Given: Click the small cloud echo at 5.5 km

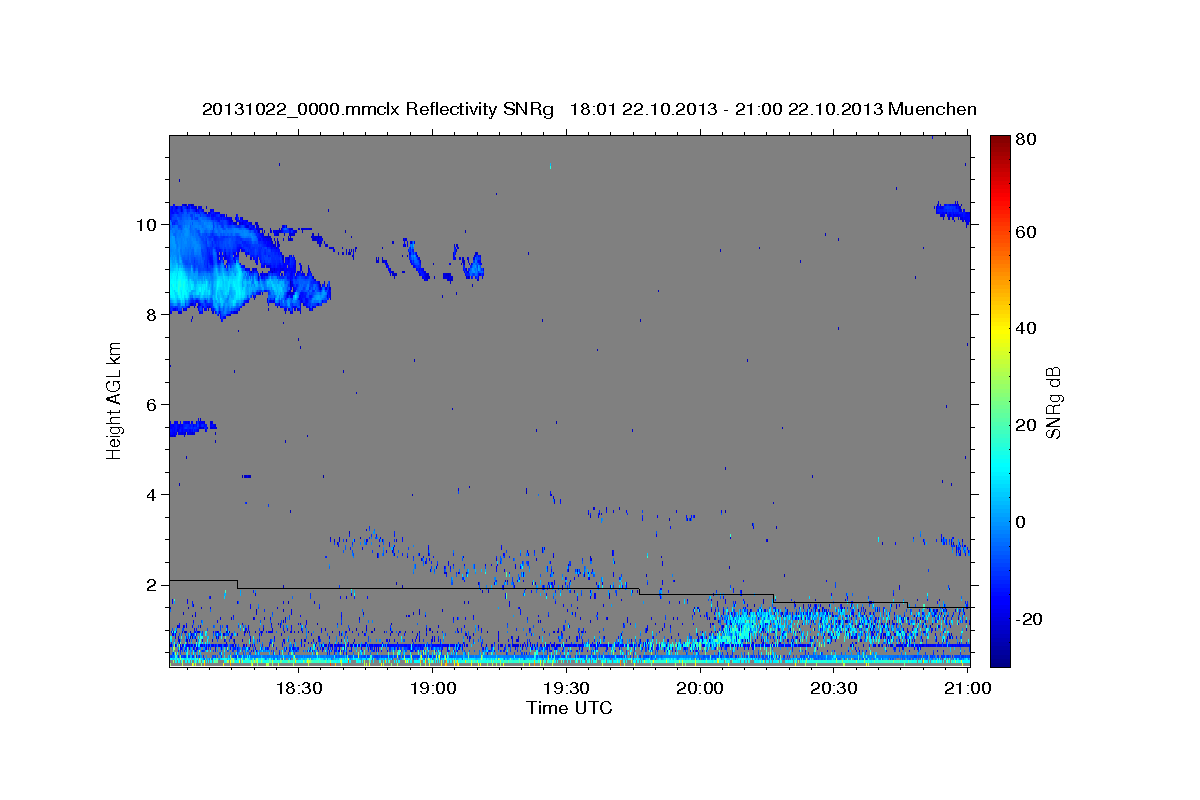Looking at the screenshot, I should pyautogui.click(x=192, y=428).
